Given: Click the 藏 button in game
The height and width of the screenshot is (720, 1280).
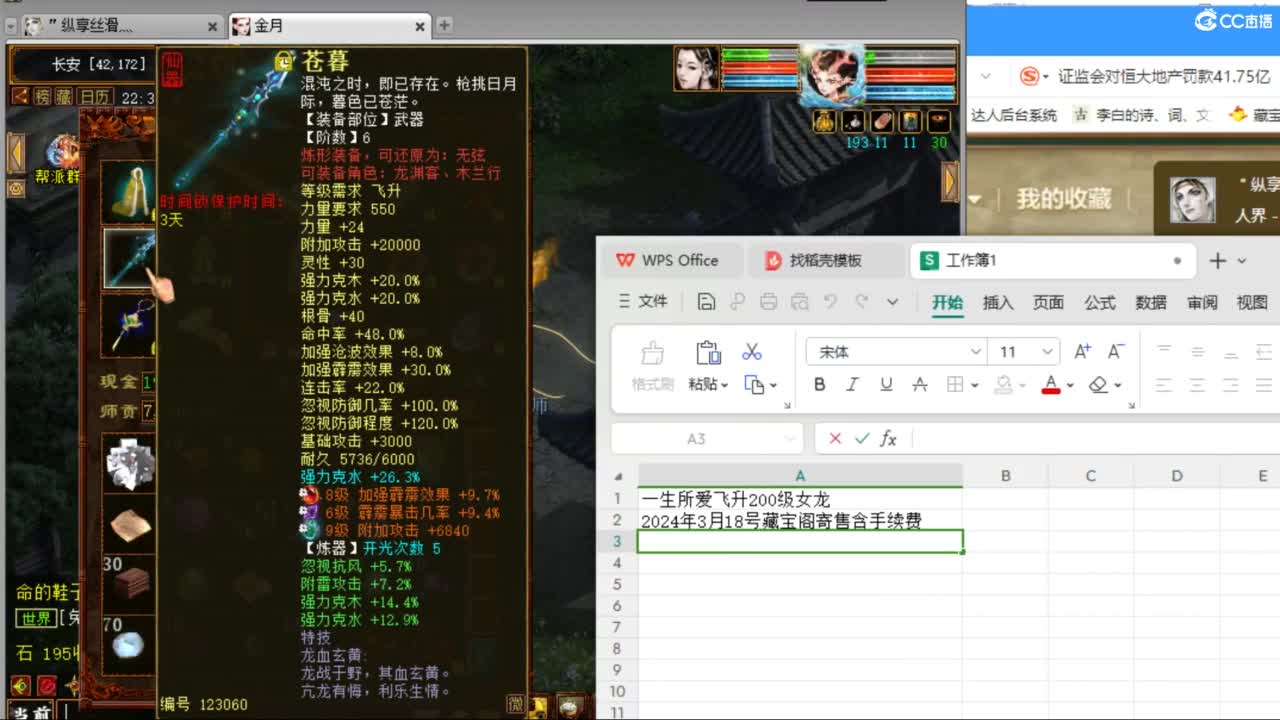Looking at the screenshot, I should coord(64,97).
